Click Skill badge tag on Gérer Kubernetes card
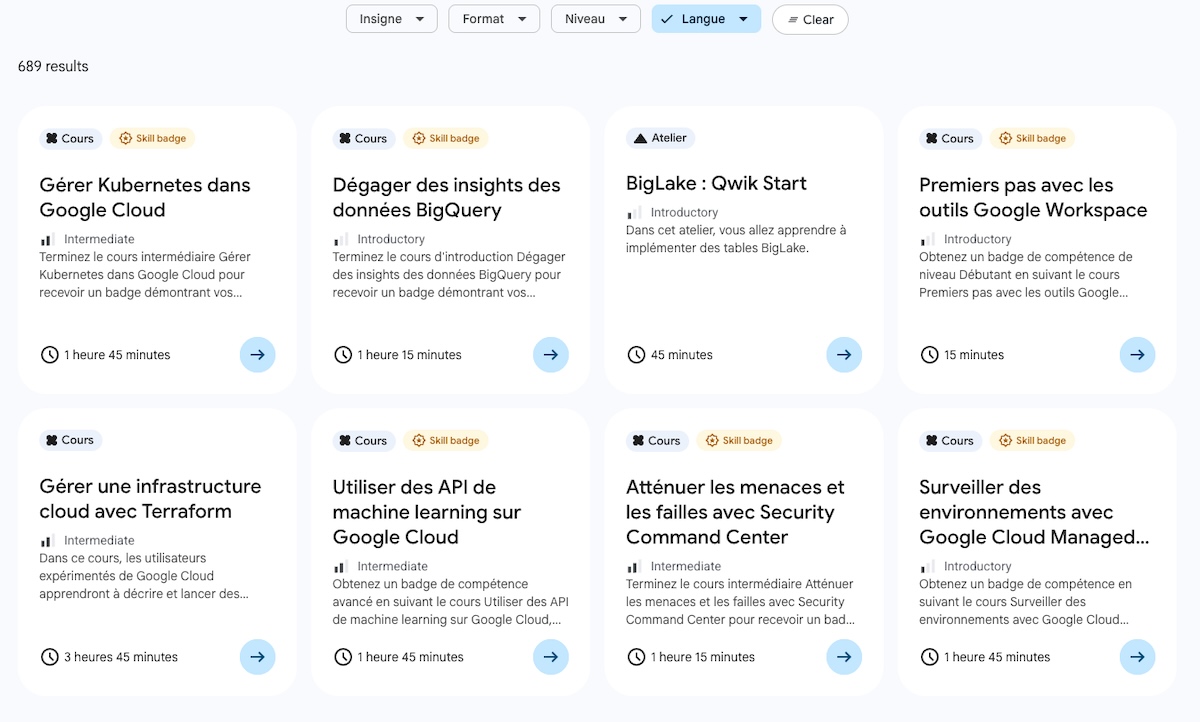Viewport: 1200px width, 722px height. coord(152,138)
